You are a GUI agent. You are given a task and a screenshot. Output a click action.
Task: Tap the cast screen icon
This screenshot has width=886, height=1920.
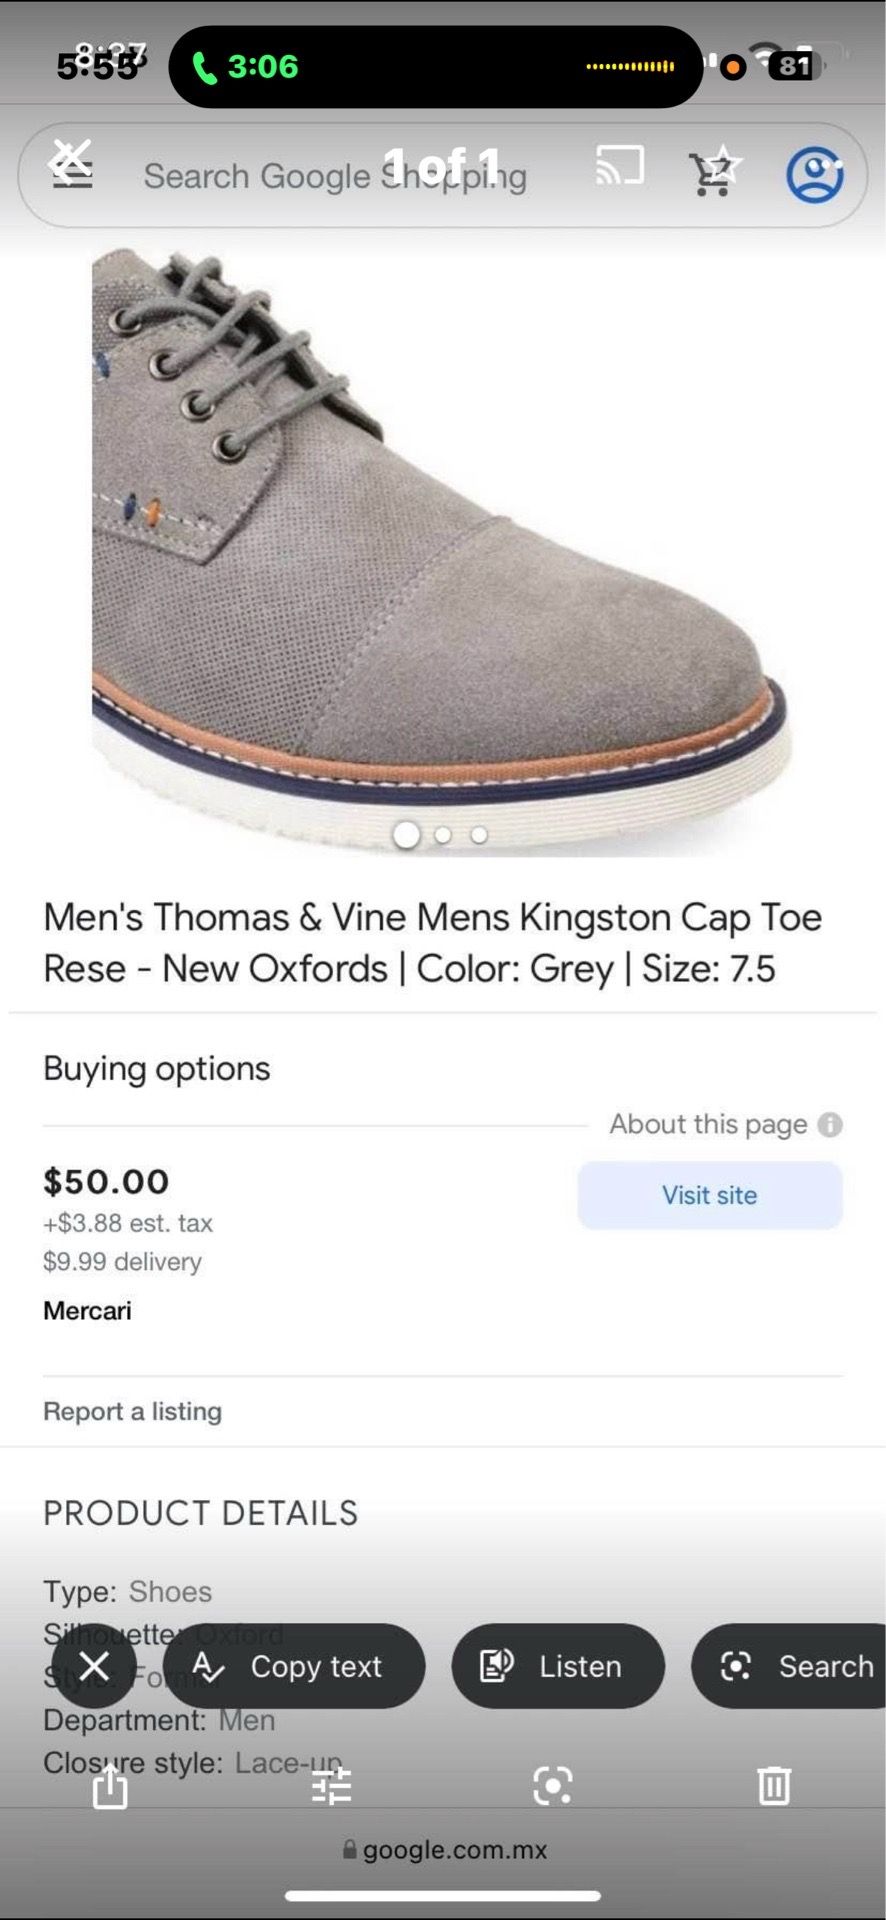[620, 166]
